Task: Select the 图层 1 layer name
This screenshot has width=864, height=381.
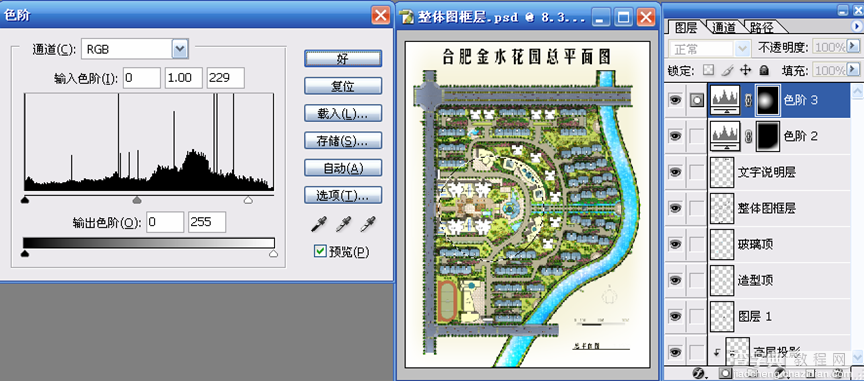Action: (755, 316)
